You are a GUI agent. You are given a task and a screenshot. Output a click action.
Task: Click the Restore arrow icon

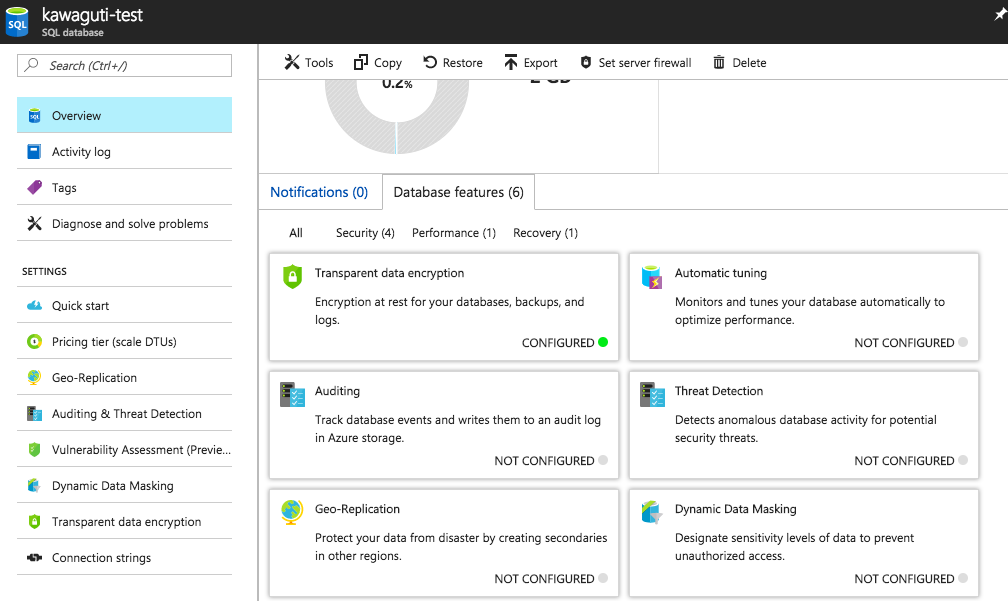point(430,62)
